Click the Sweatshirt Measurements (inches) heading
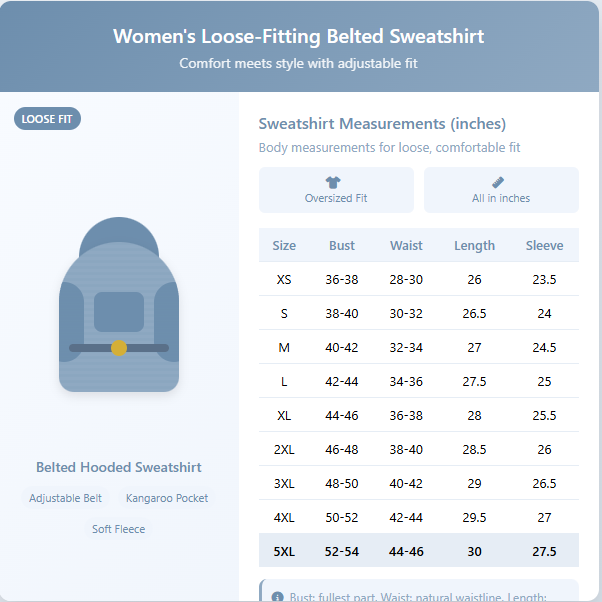 point(382,124)
